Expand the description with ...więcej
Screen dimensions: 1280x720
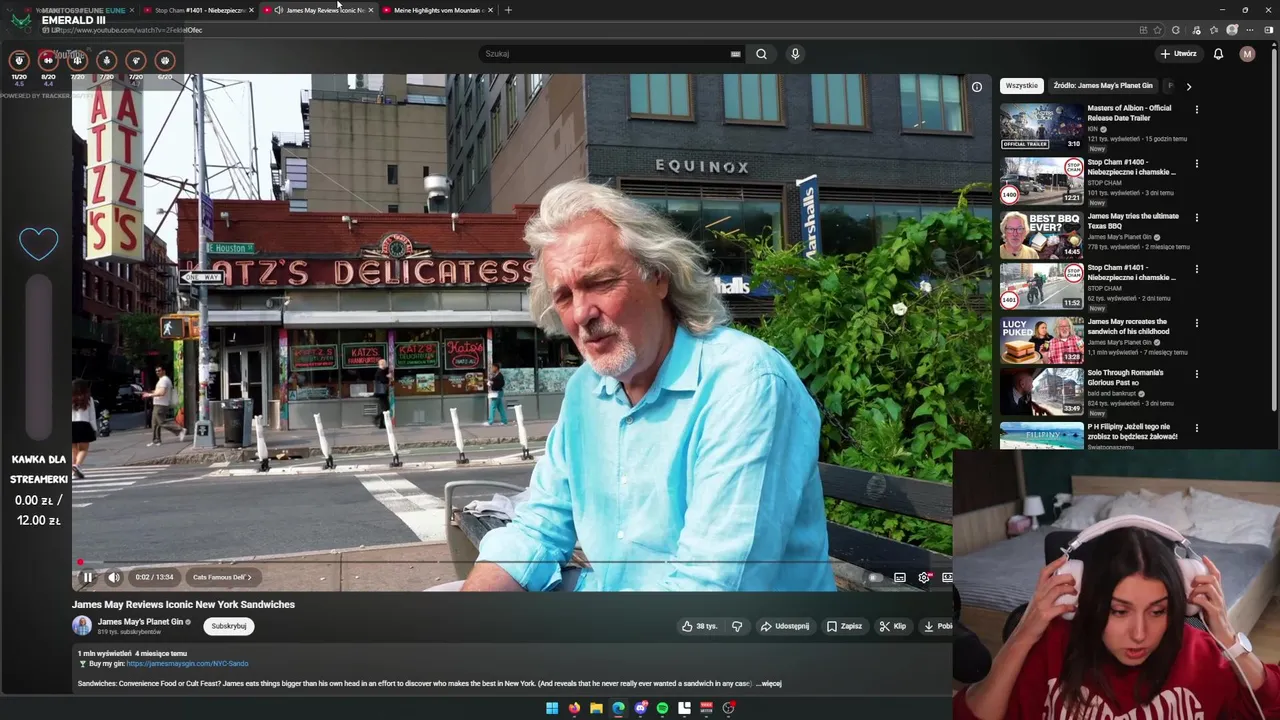point(768,683)
